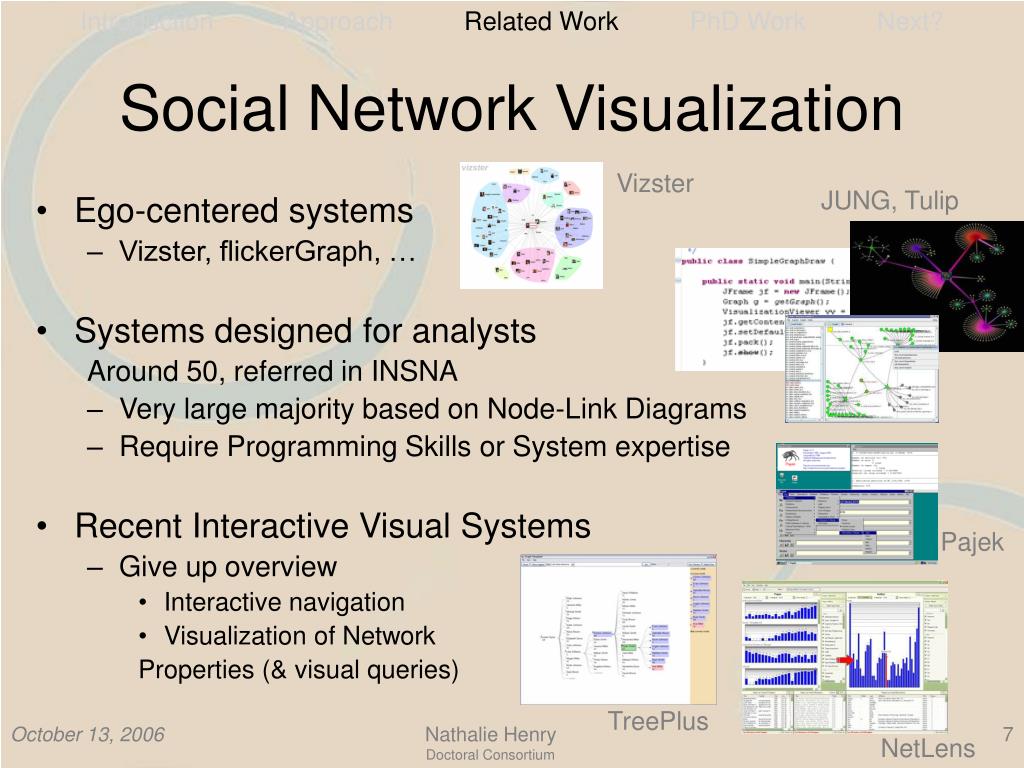Click the Nathalie Henry footer name
The height and width of the screenshot is (768, 1024).
coord(490,734)
